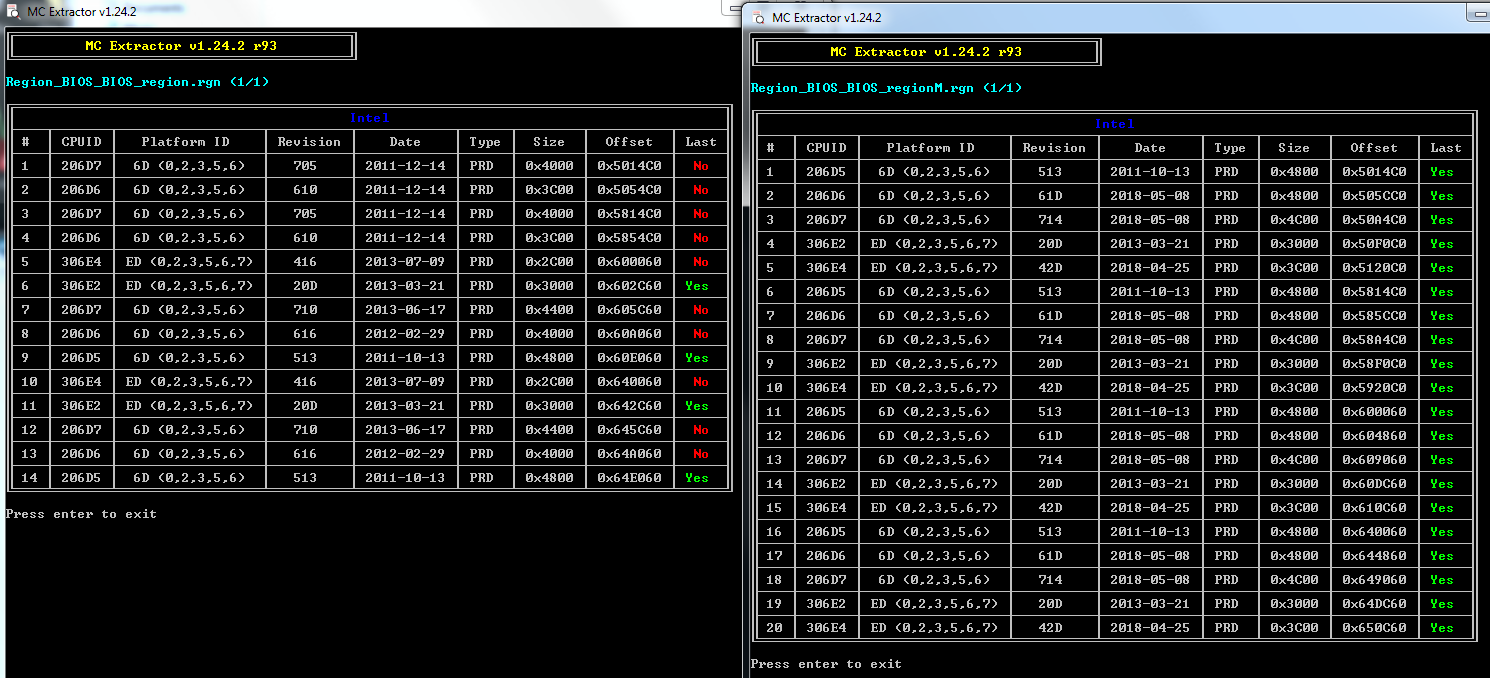
Task: Click the Platform ID header in right window
Action: click(x=930, y=148)
